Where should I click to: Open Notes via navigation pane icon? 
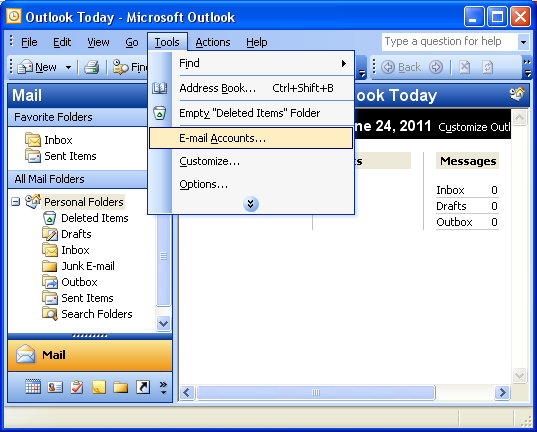pyautogui.click(x=99, y=387)
